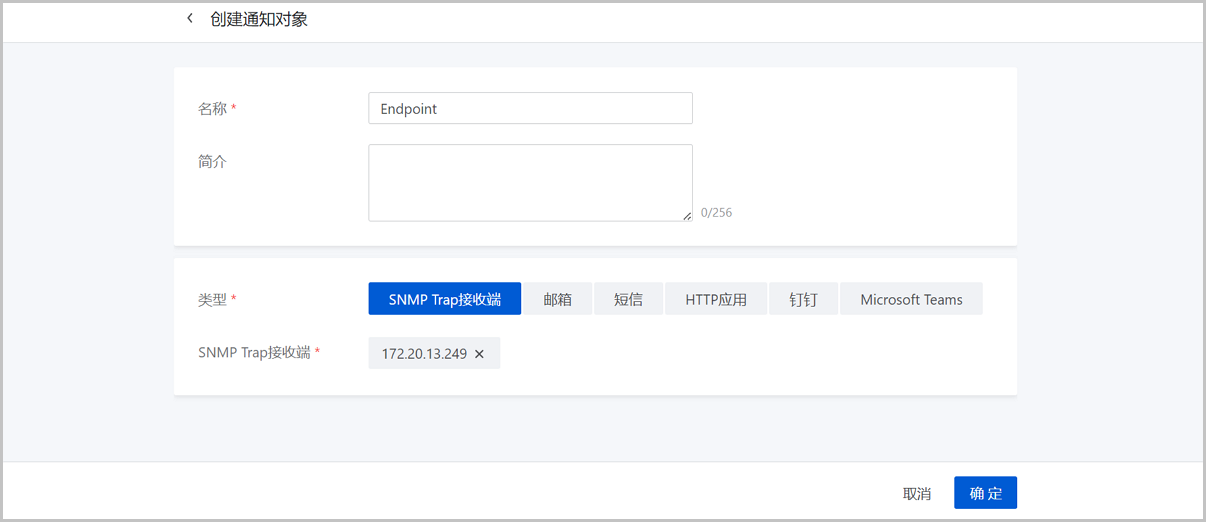Select the SNMP Trap接收端 type option
Screen dimensions: 1206x522
click(x=444, y=299)
